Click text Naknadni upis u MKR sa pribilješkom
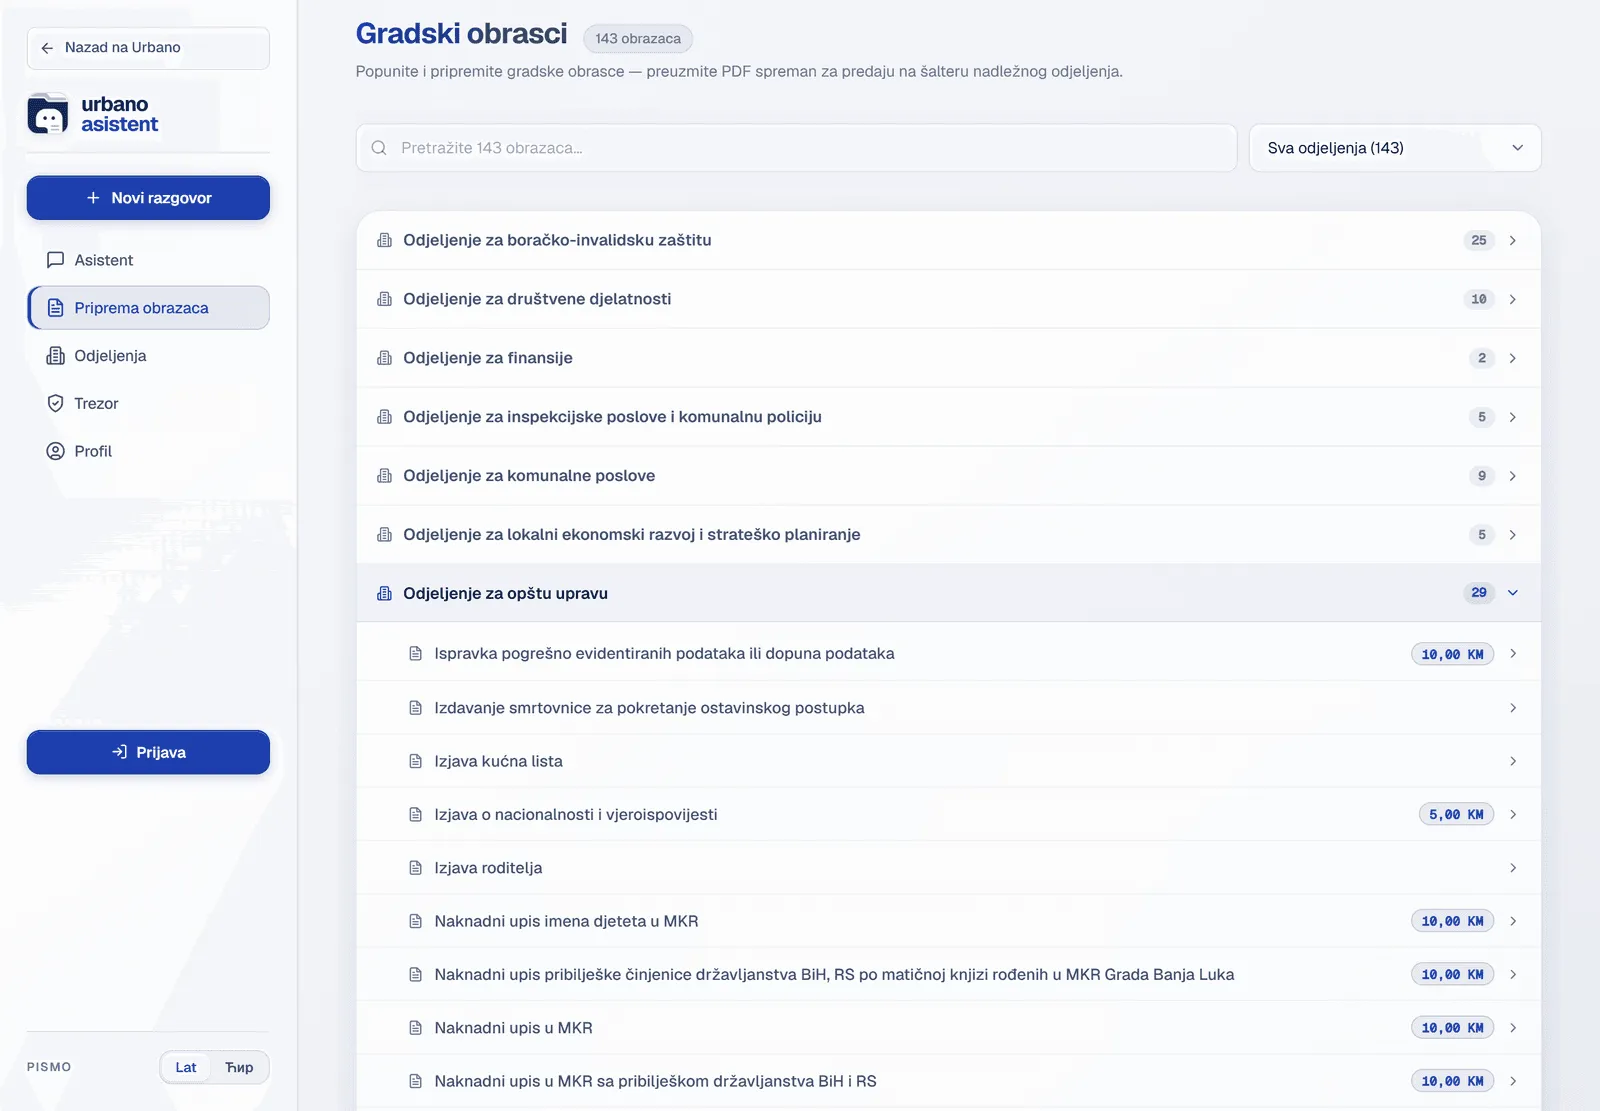 tap(655, 1081)
